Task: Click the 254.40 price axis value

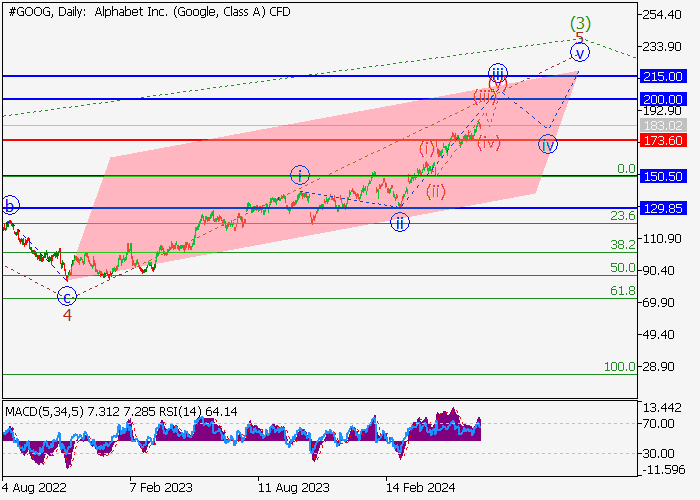Action: point(662,15)
